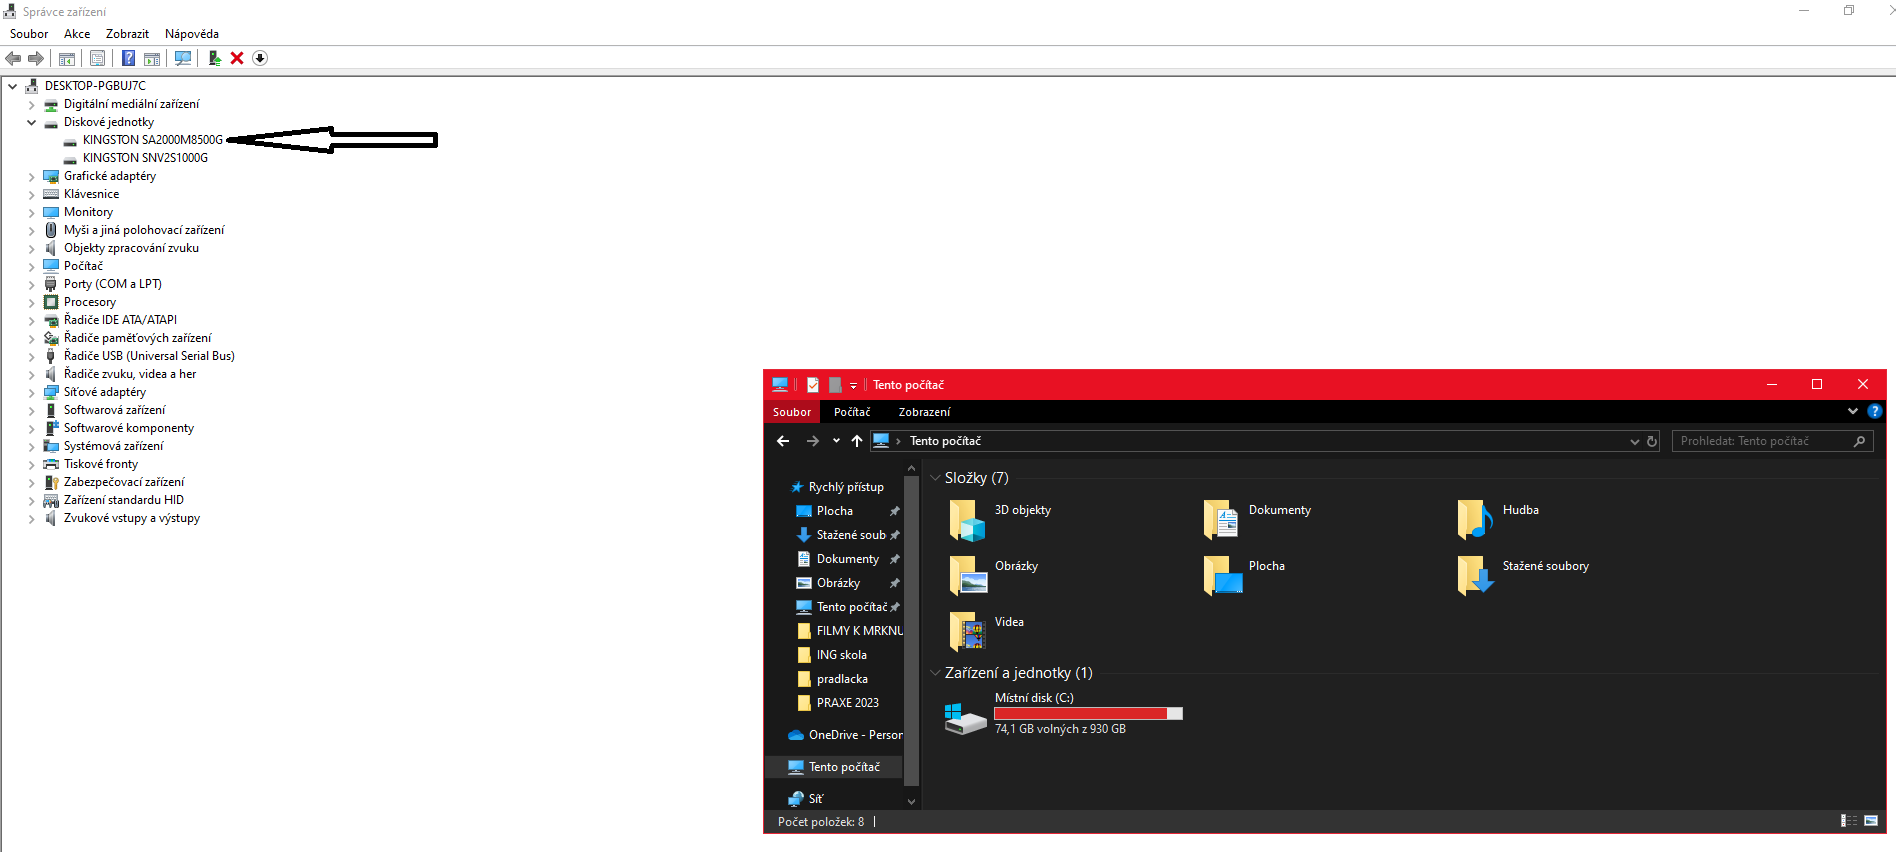Click the scan for hardware changes icon
1896x852 pixels.
[x=183, y=58]
